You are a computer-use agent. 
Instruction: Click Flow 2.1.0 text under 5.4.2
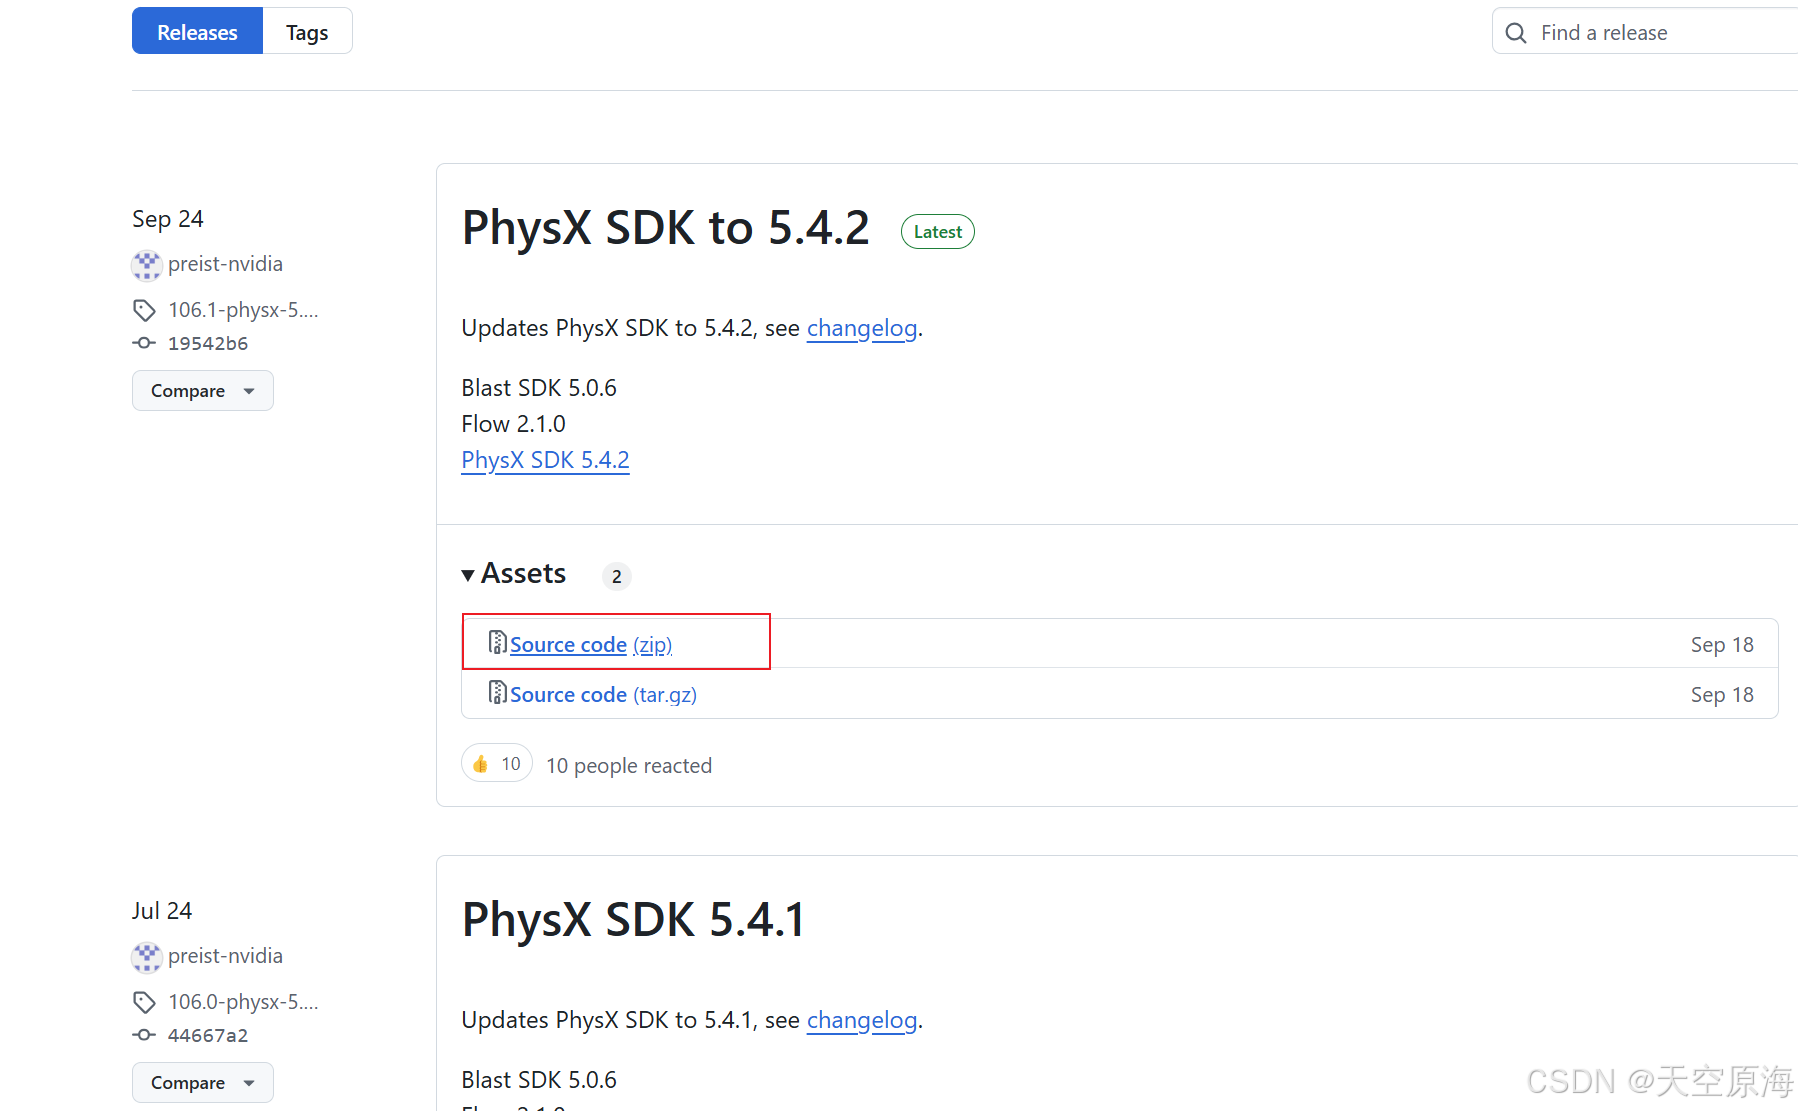(513, 424)
